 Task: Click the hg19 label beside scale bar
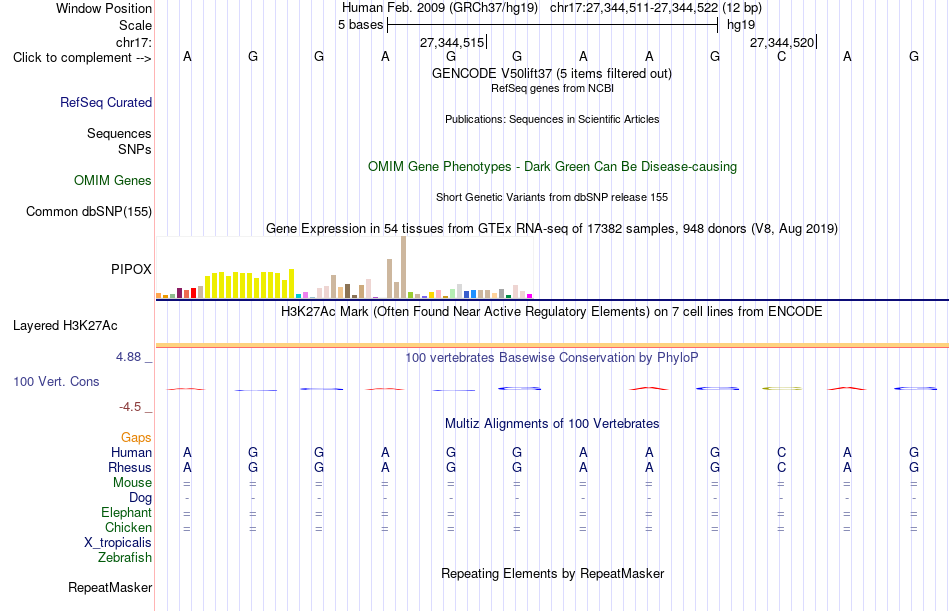click(x=741, y=25)
